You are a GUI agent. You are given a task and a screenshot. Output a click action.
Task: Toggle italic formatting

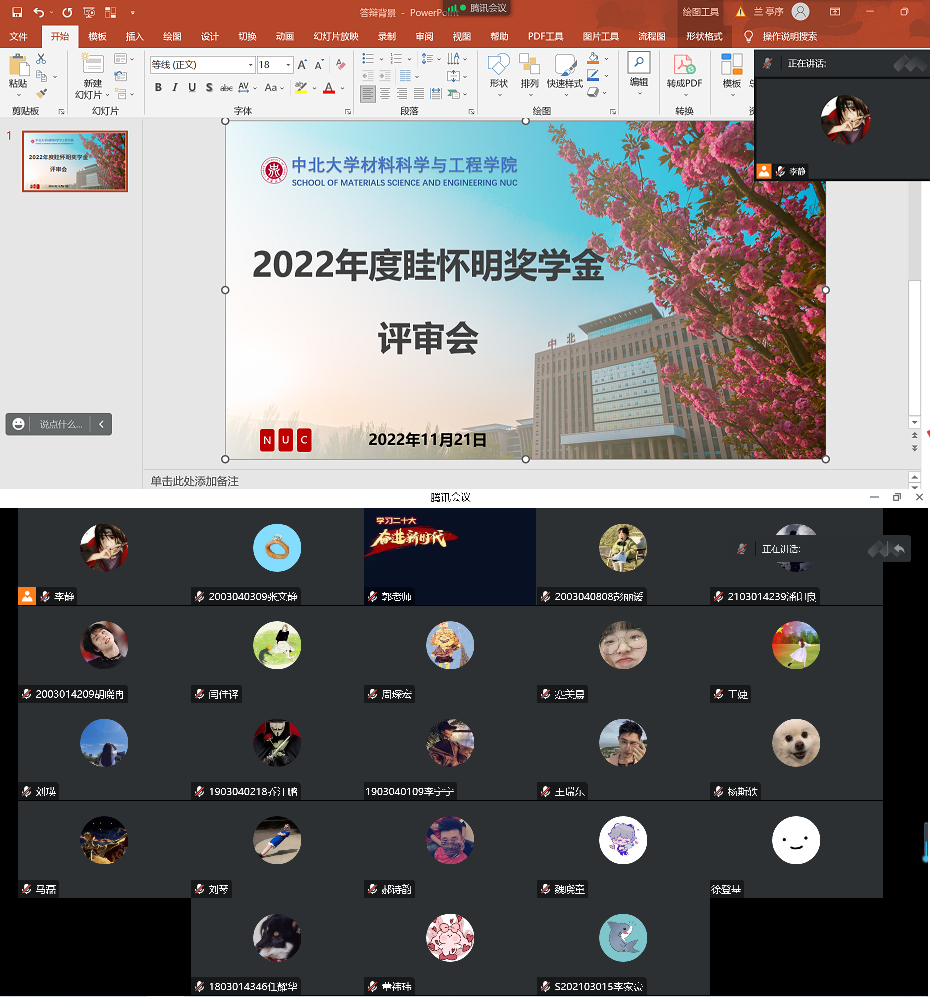[x=175, y=88]
